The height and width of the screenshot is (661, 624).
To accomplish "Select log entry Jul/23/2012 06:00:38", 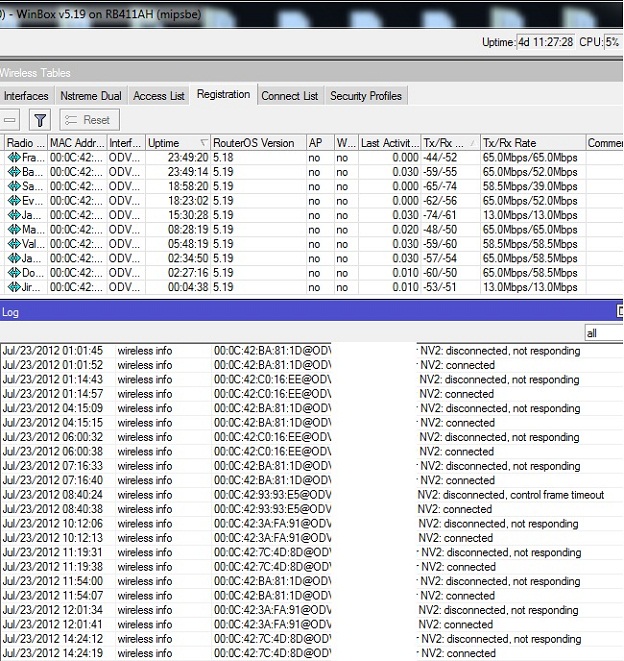I will (312, 451).
